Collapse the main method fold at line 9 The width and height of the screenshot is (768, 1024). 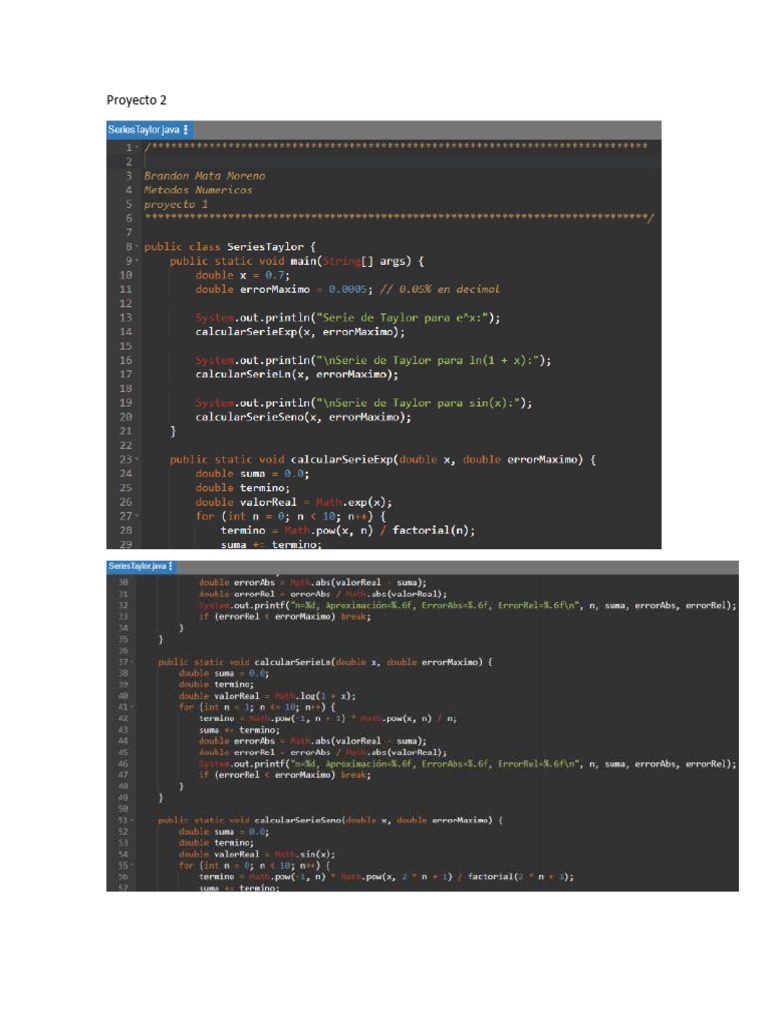coord(137,261)
